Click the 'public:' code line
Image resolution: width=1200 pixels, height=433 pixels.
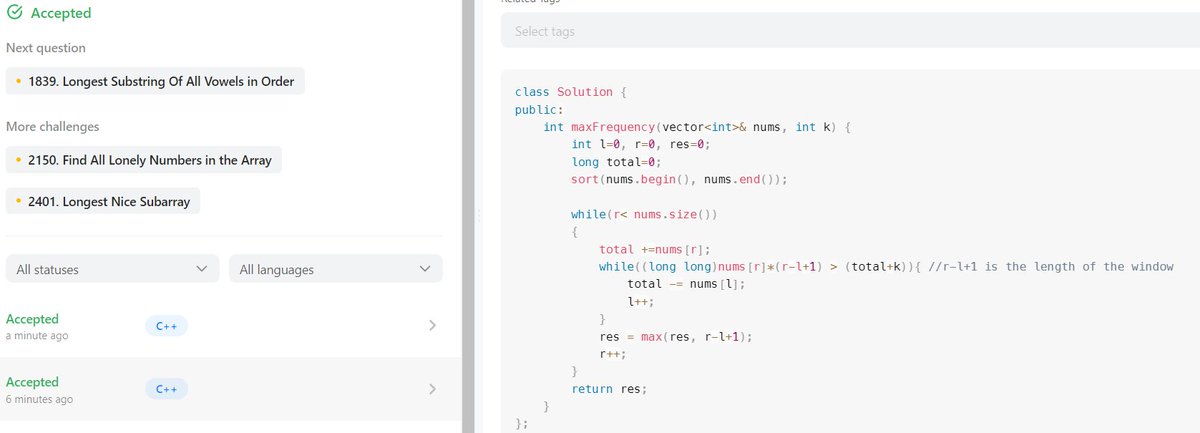[540, 110]
